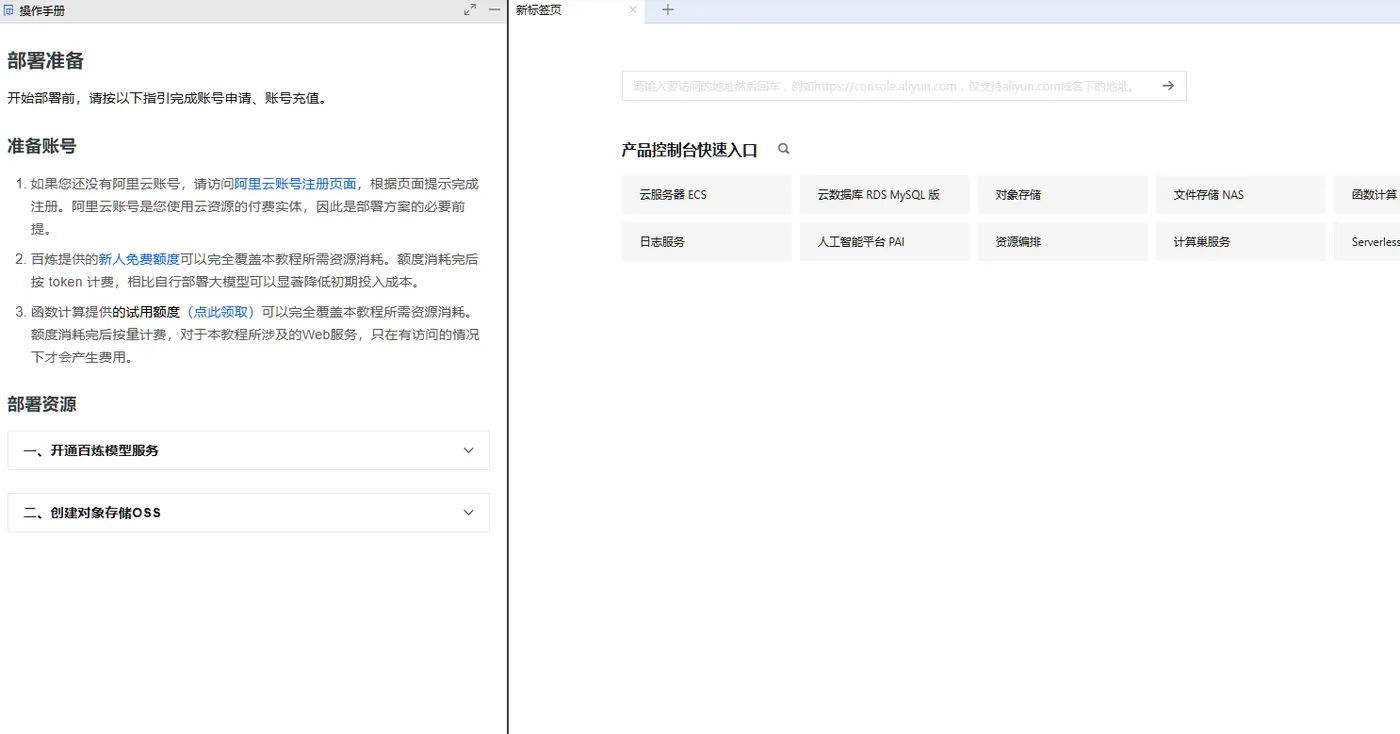The width and height of the screenshot is (1400, 734).
Task: Expand section 一、开通百炼模型服务
Action: (x=248, y=451)
